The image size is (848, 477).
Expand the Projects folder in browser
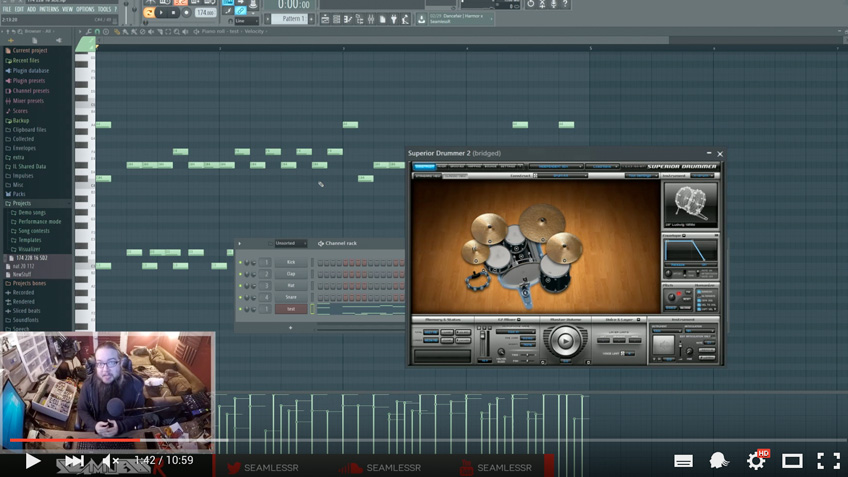tap(21, 203)
